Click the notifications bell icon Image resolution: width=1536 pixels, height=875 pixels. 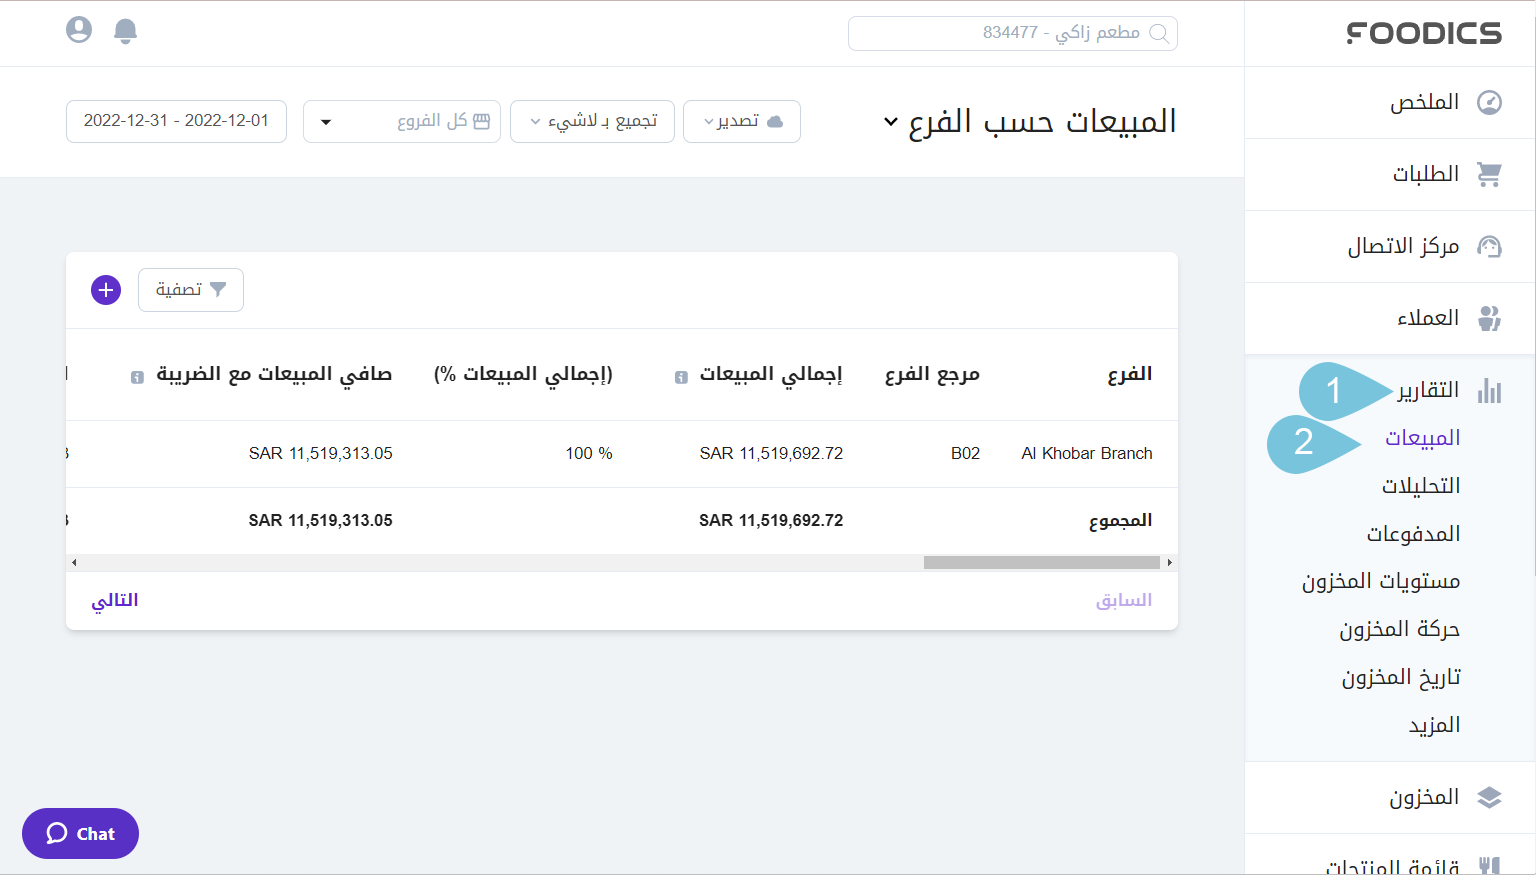pos(125,30)
